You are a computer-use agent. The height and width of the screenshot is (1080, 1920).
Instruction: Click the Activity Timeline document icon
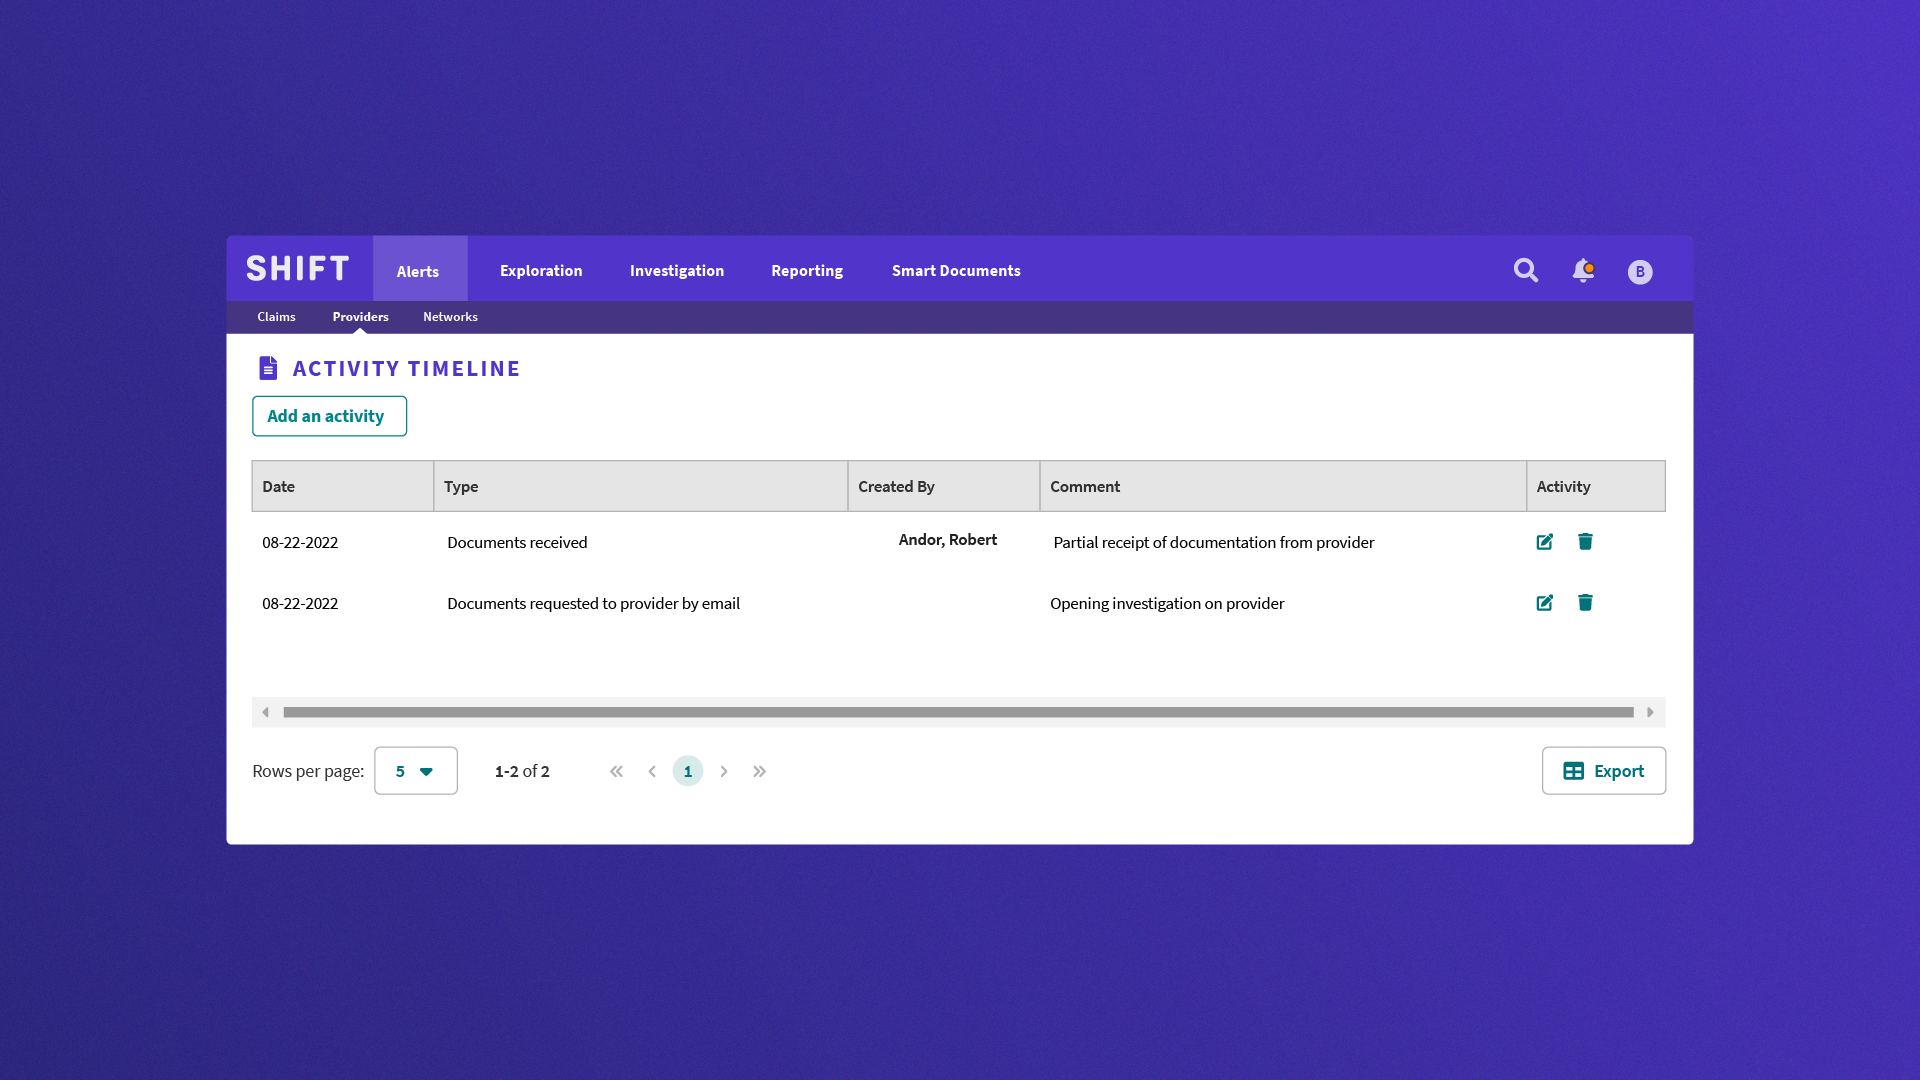click(x=268, y=368)
